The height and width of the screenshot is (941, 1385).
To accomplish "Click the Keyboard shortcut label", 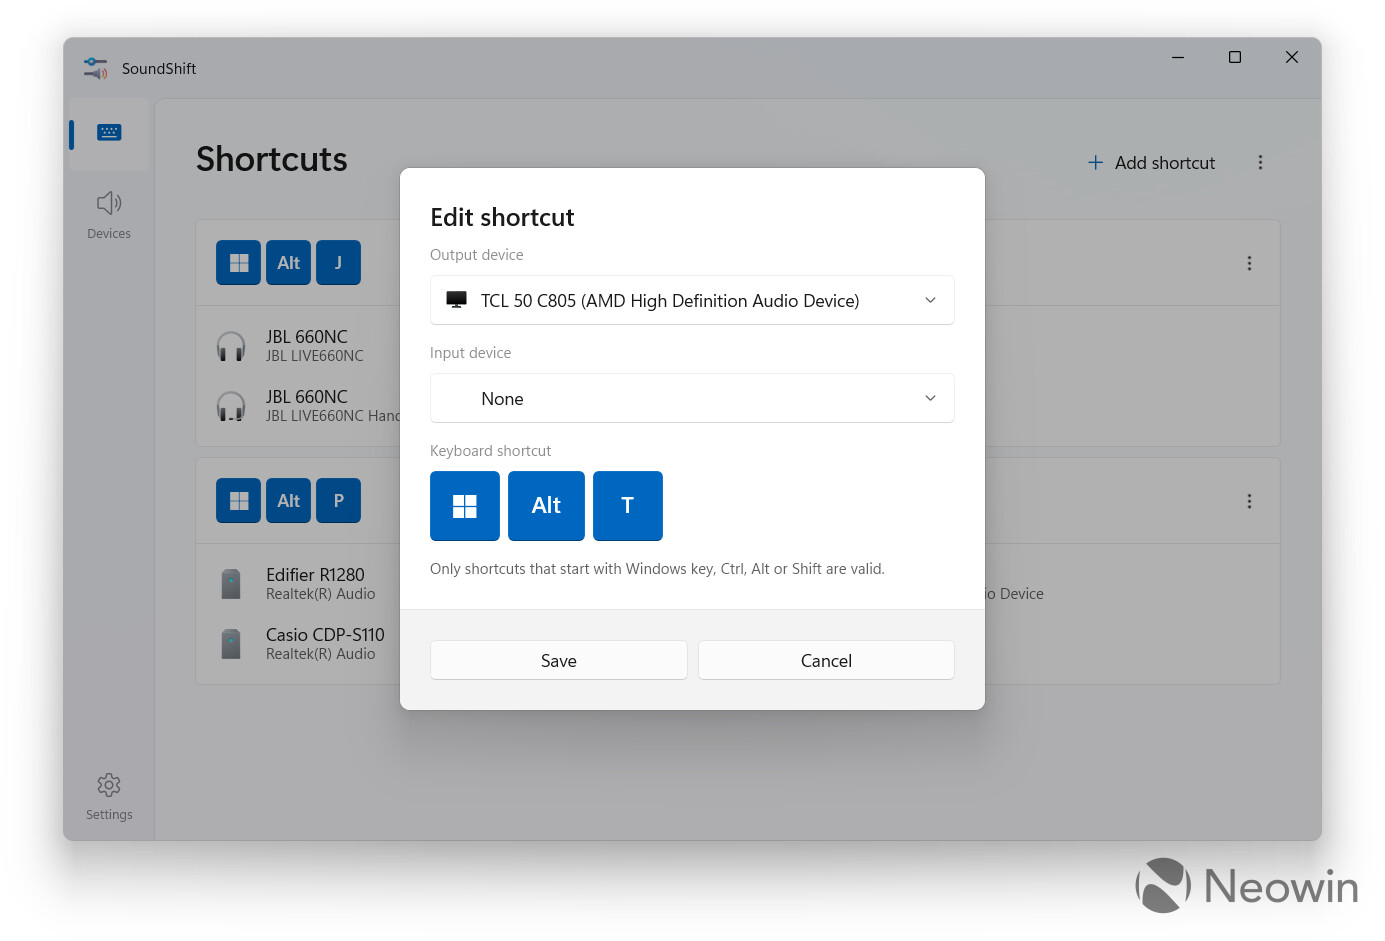I will pyautogui.click(x=490, y=451).
